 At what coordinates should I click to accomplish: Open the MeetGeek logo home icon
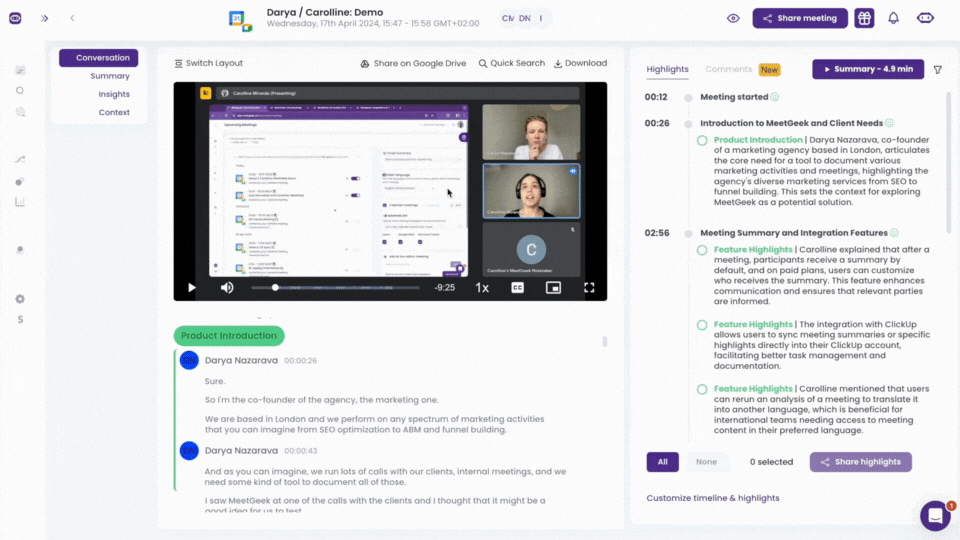tap(15, 18)
